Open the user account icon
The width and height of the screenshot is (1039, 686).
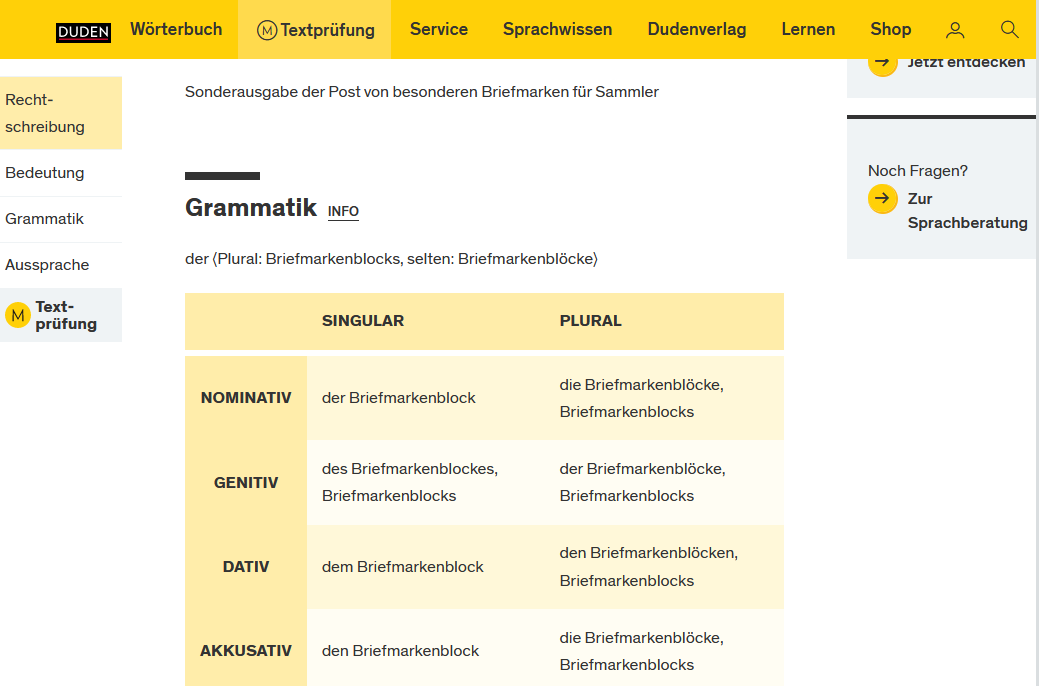point(955,30)
